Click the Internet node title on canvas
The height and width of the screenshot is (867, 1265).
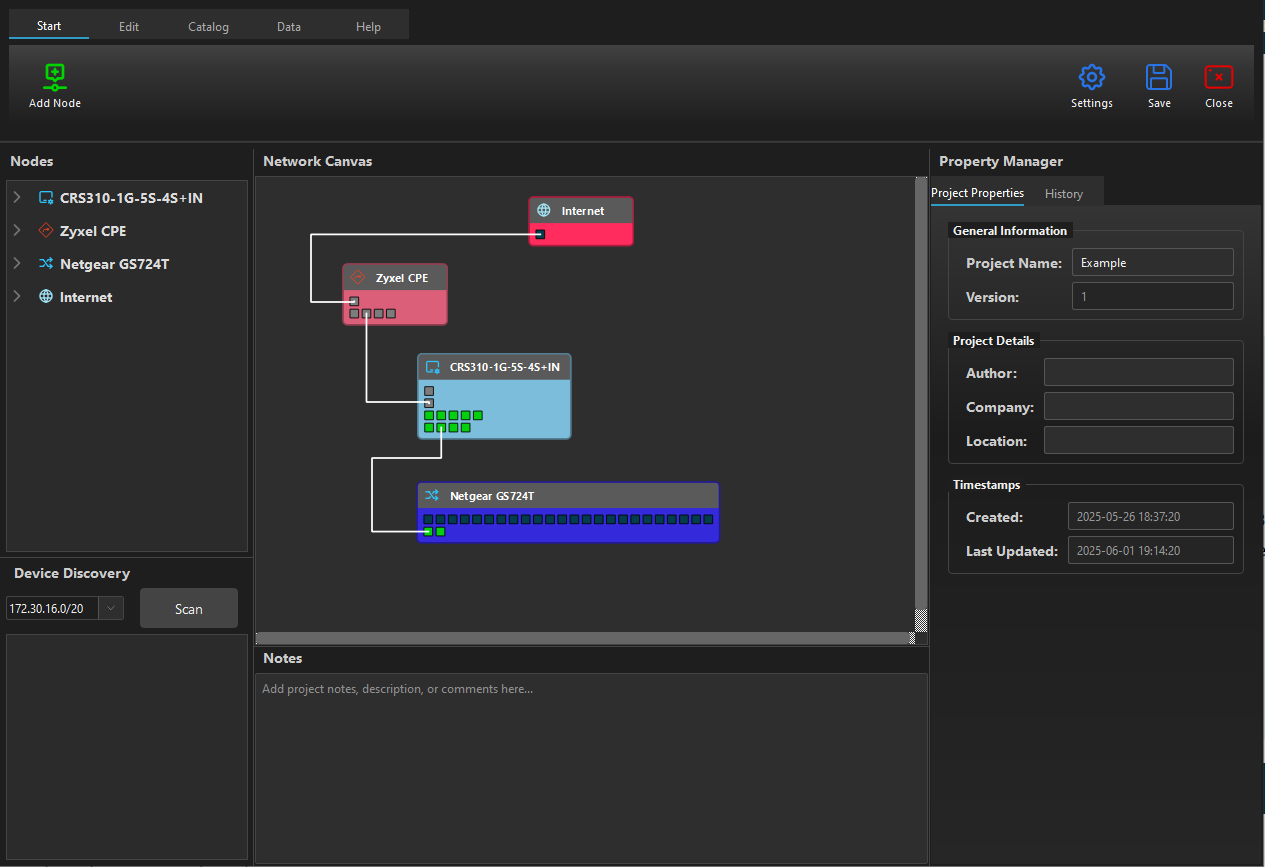coord(583,211)
